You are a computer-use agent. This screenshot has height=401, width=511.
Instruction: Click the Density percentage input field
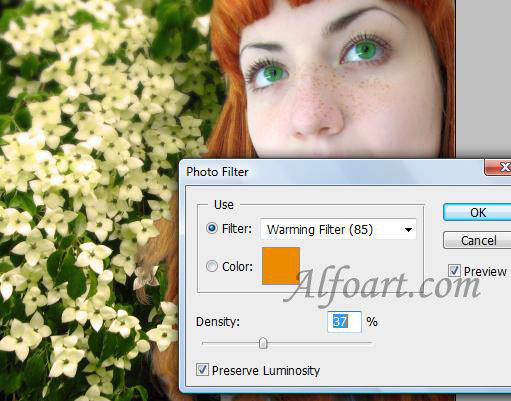click(344, 322)
